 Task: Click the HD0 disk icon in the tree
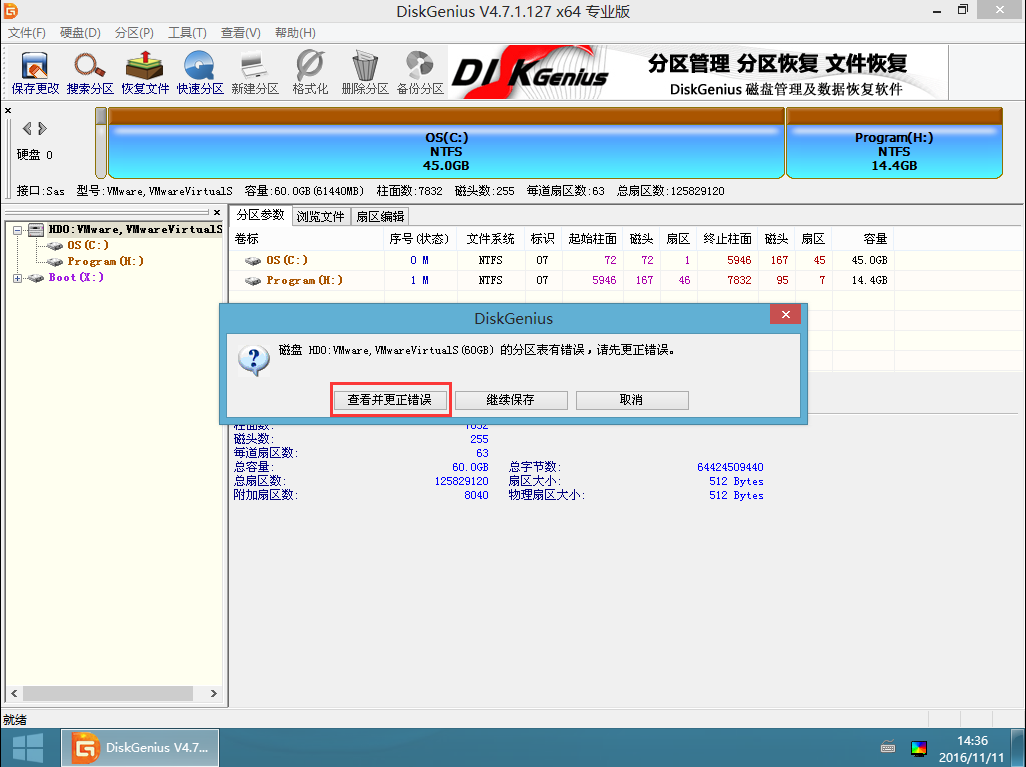tap(36, 230)
